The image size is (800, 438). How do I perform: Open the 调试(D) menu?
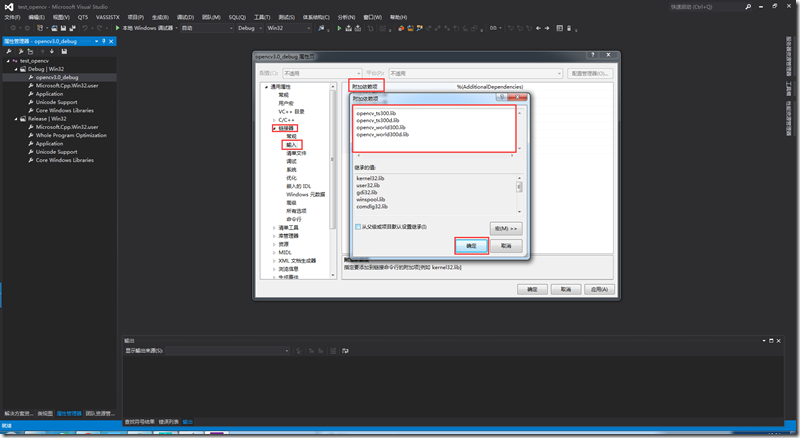coord(185,17)
